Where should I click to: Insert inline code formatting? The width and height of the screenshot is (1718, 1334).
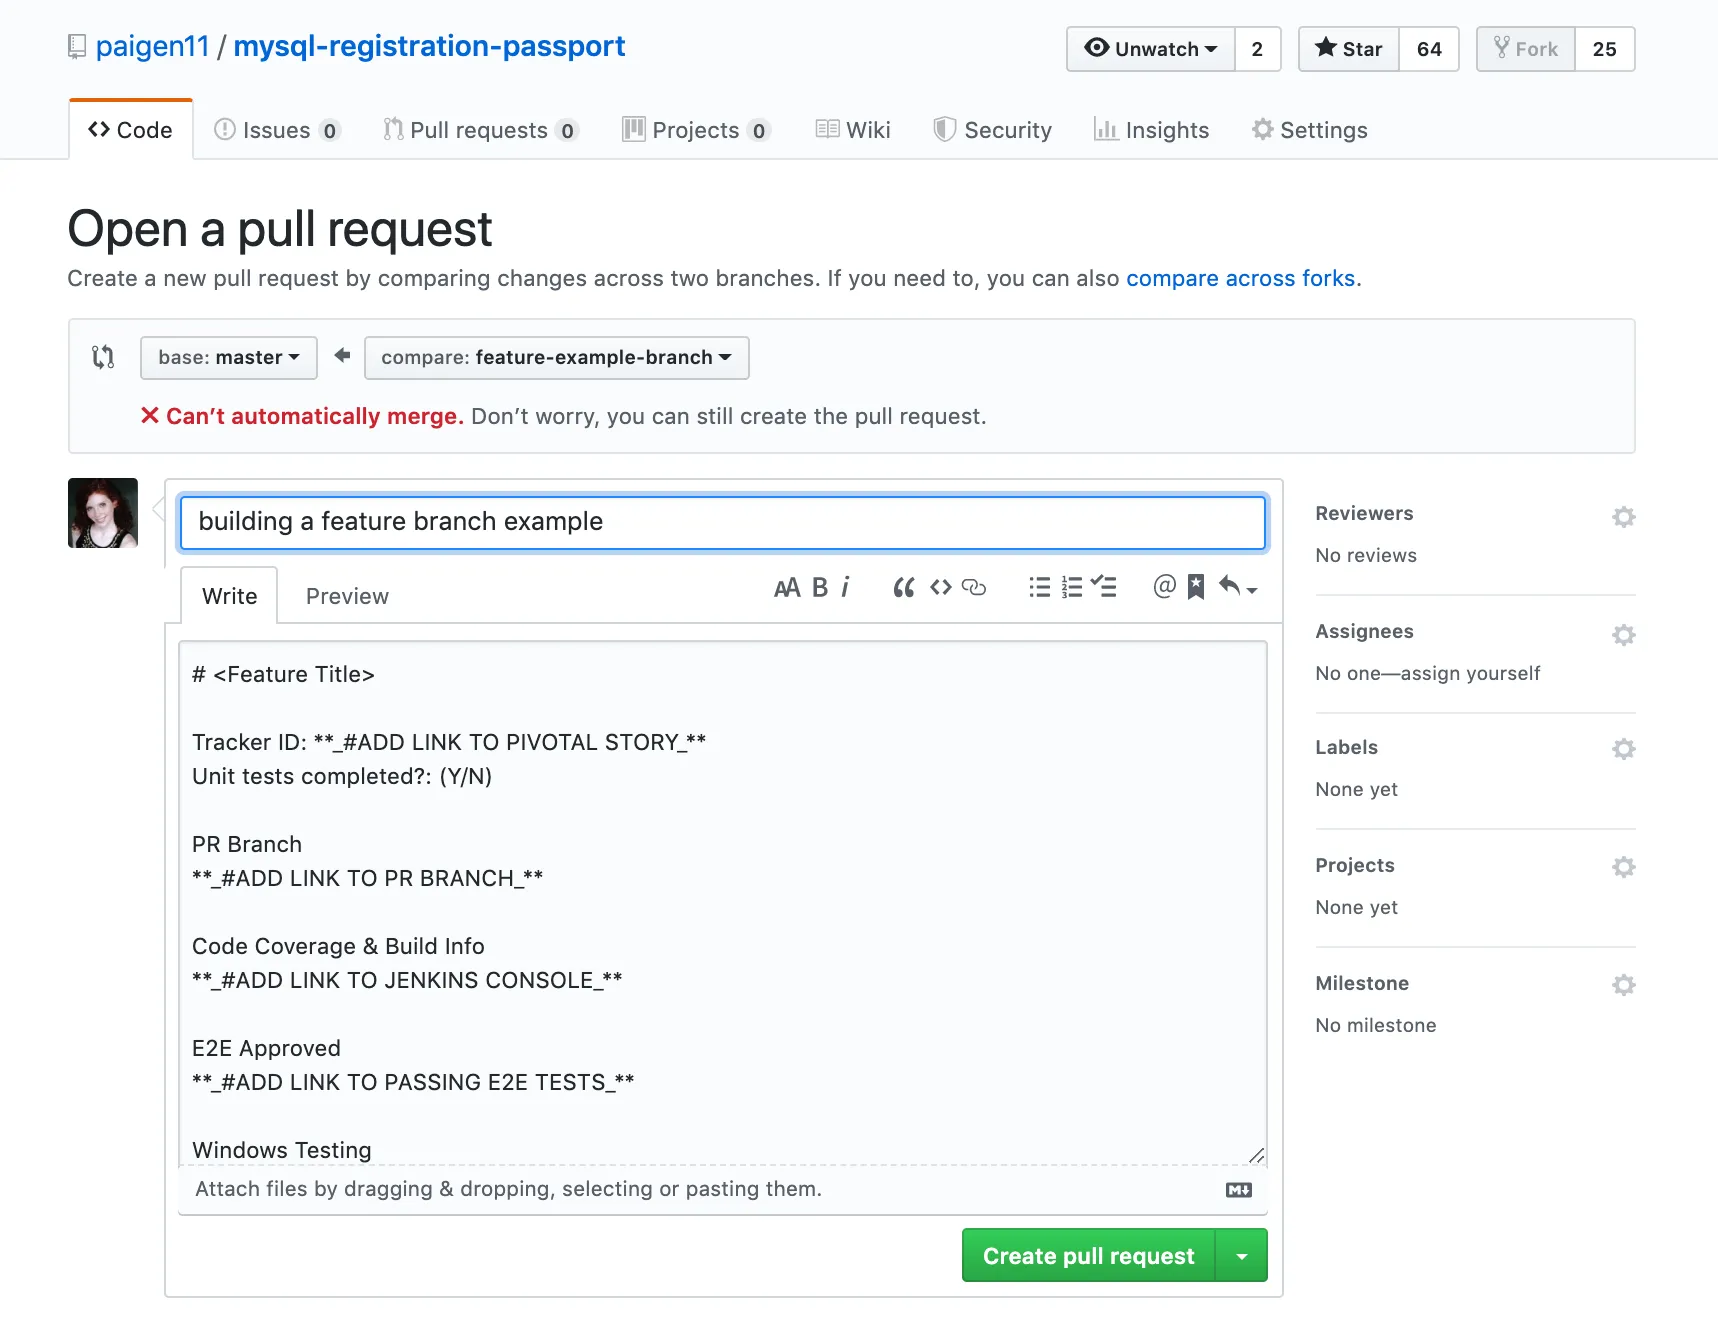click(940, 587)
